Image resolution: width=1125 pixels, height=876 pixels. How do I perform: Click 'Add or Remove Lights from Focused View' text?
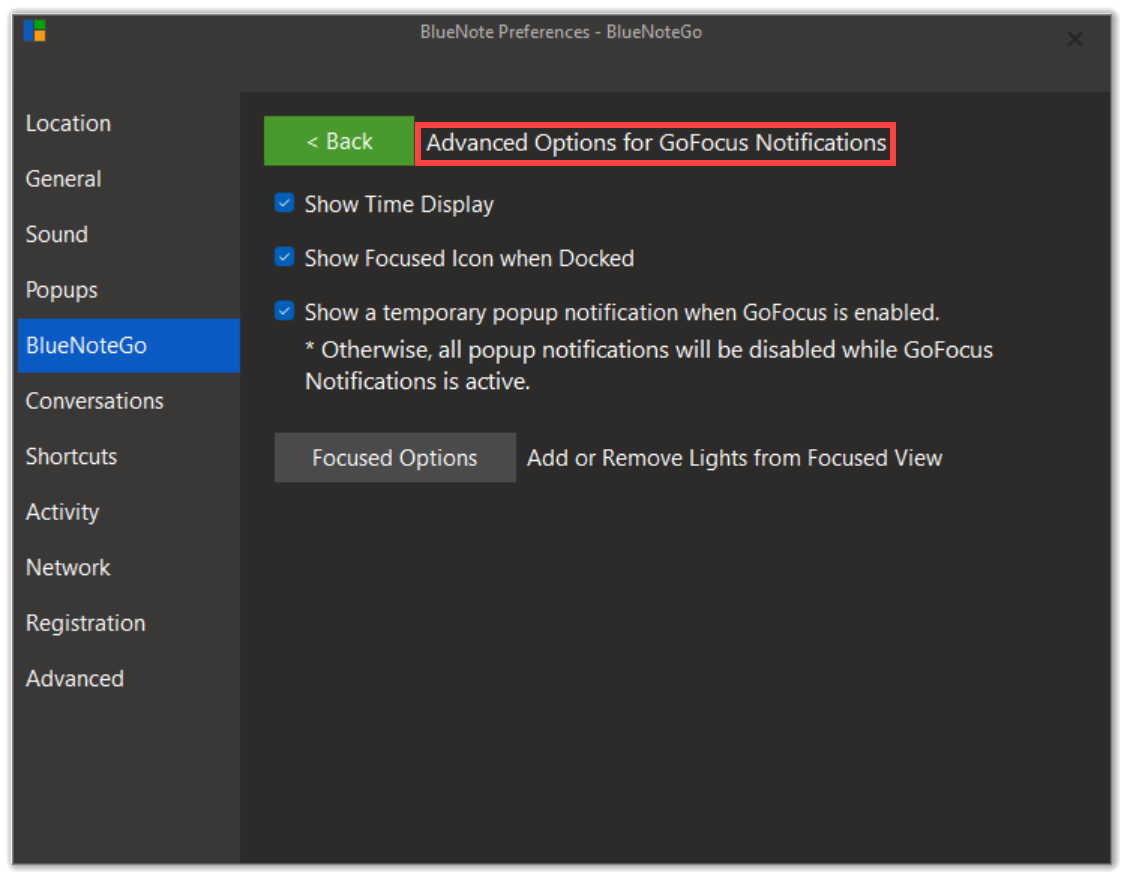coord(734,458)
